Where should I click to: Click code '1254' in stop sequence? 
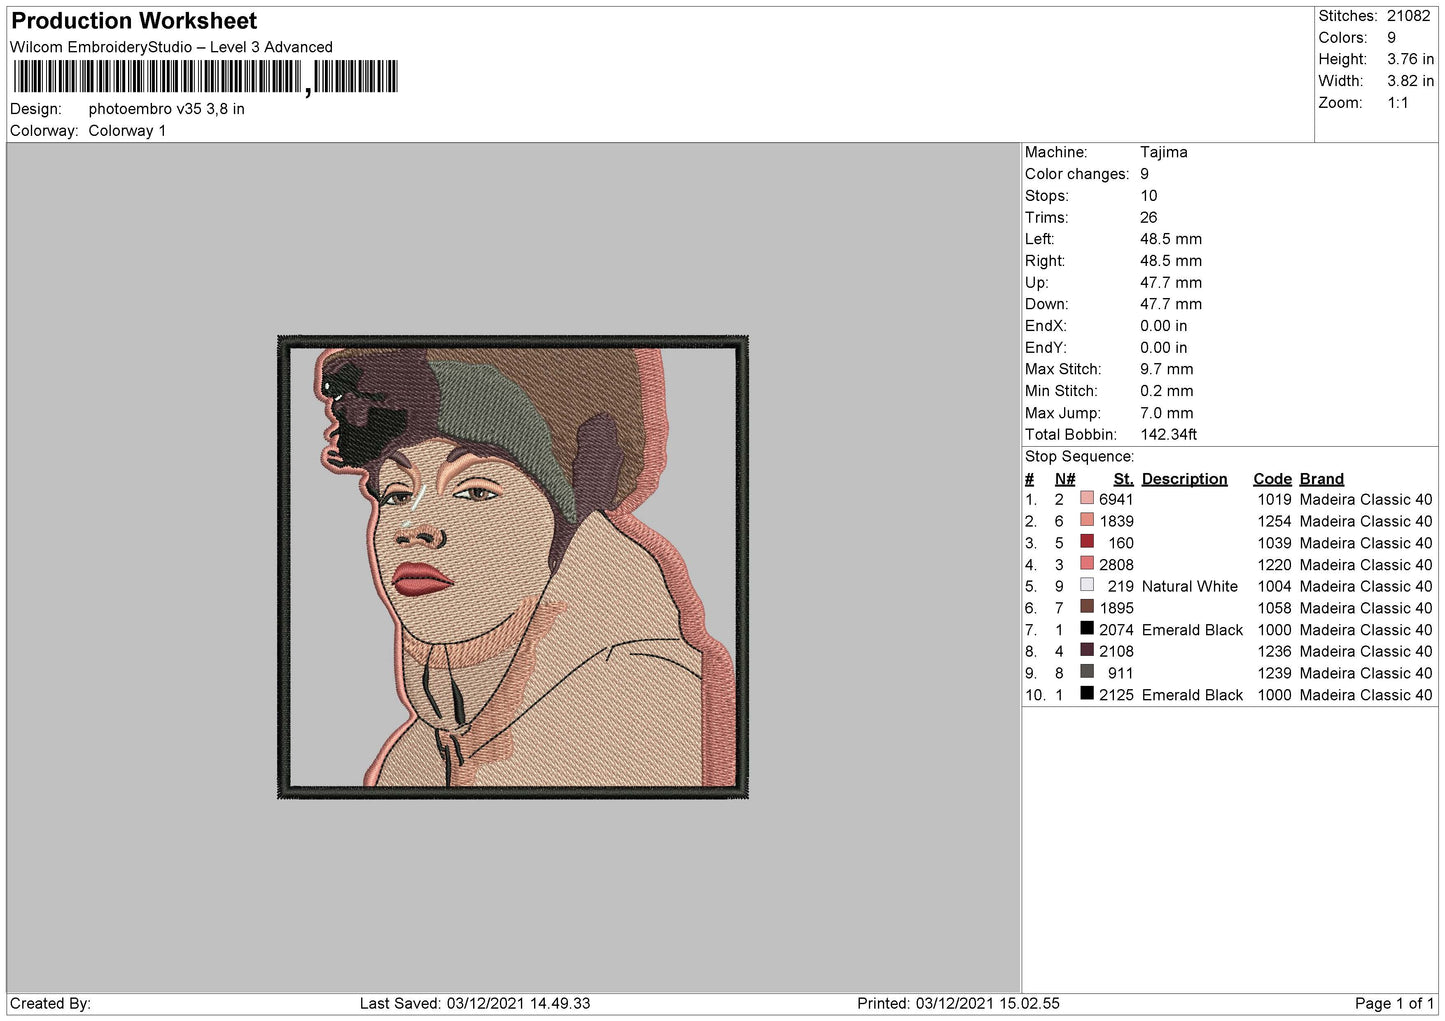click(1274, 521)
